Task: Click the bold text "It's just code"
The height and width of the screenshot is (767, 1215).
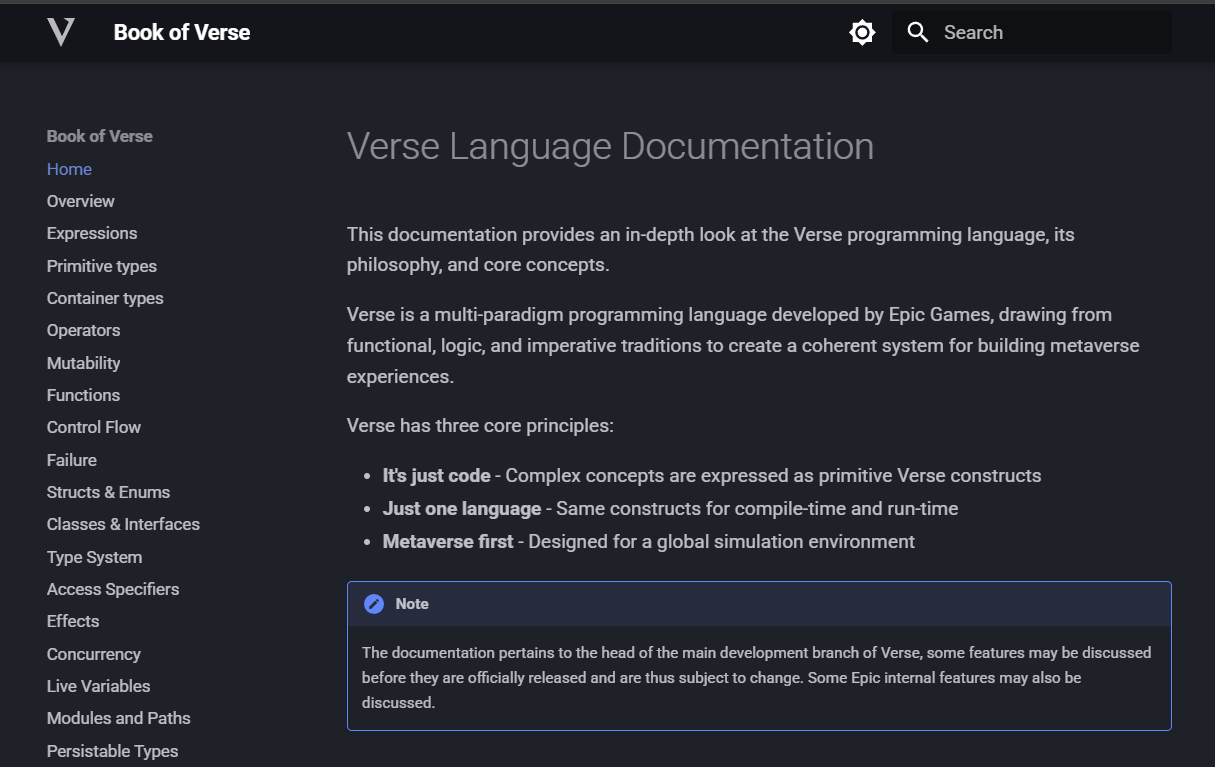Action: [x=436, y=476]
